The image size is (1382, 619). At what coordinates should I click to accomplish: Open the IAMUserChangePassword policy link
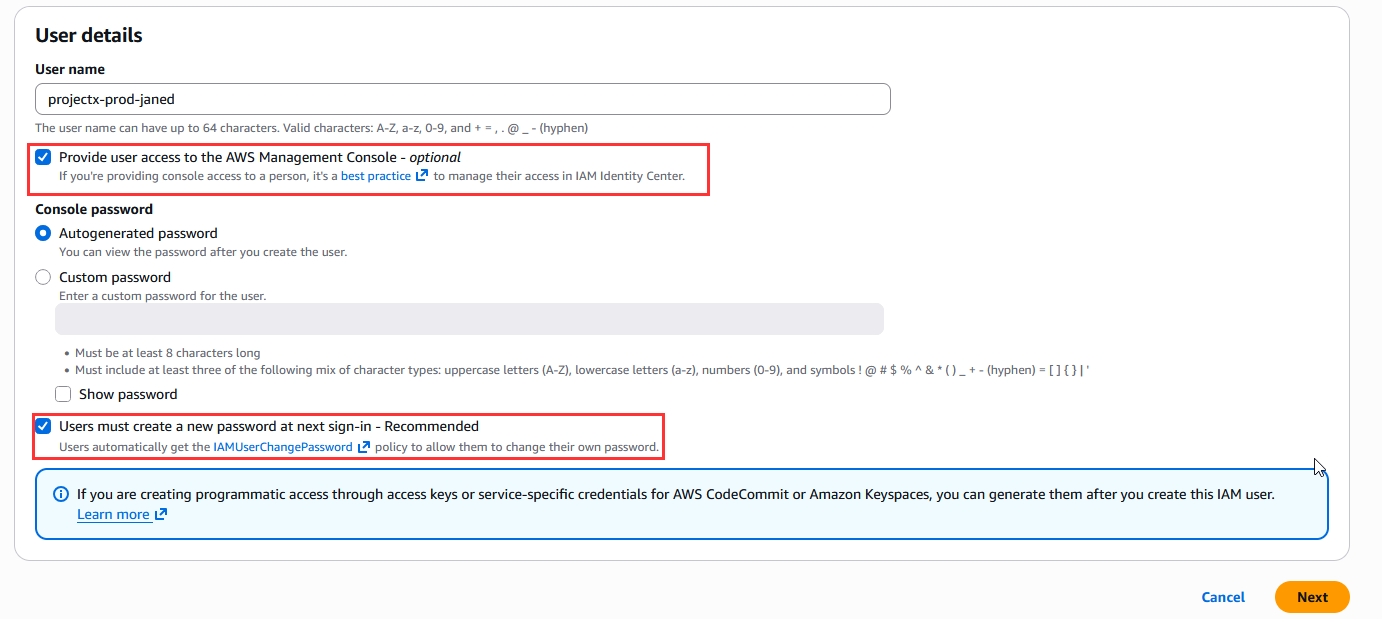pos(282,447)
